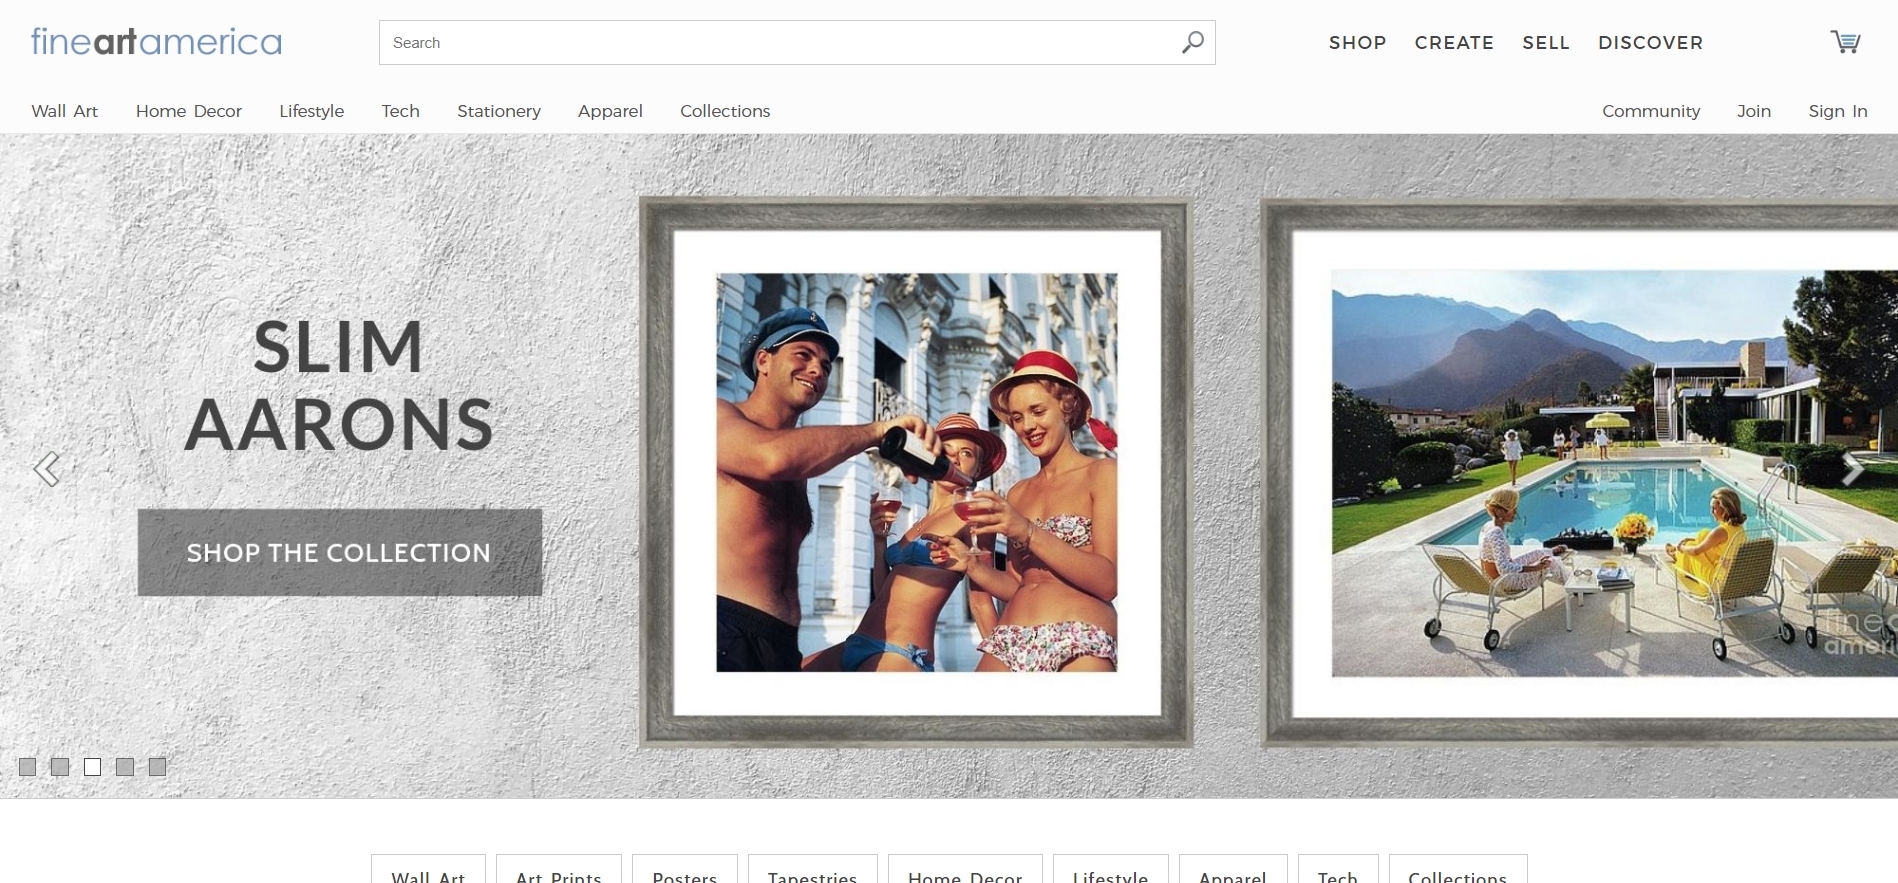Select the Posters tab
This screenshot has height=883, width=1898.
(685, 870)
